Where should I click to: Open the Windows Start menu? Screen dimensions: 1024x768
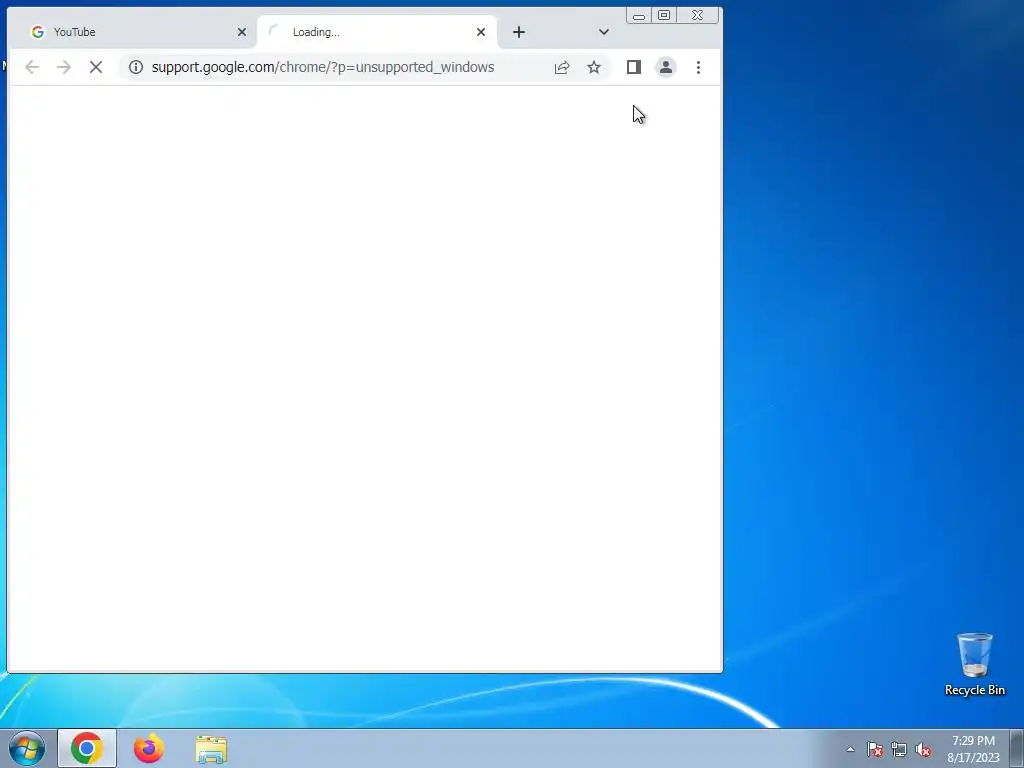pyautogui.click(x=27, y=748)
